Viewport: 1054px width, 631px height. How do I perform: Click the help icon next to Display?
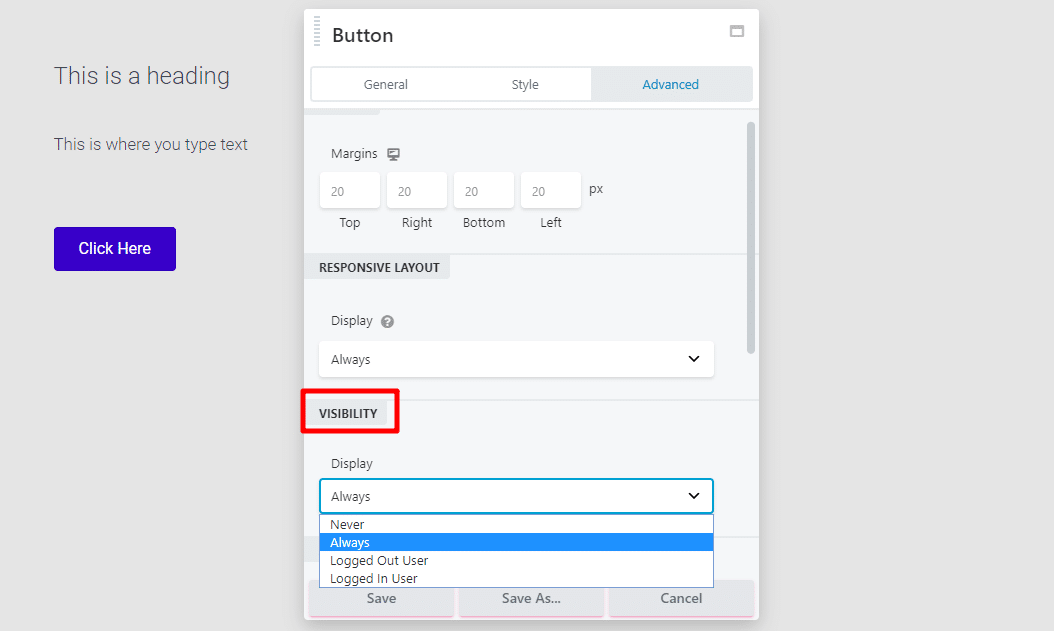pos(387,321)
